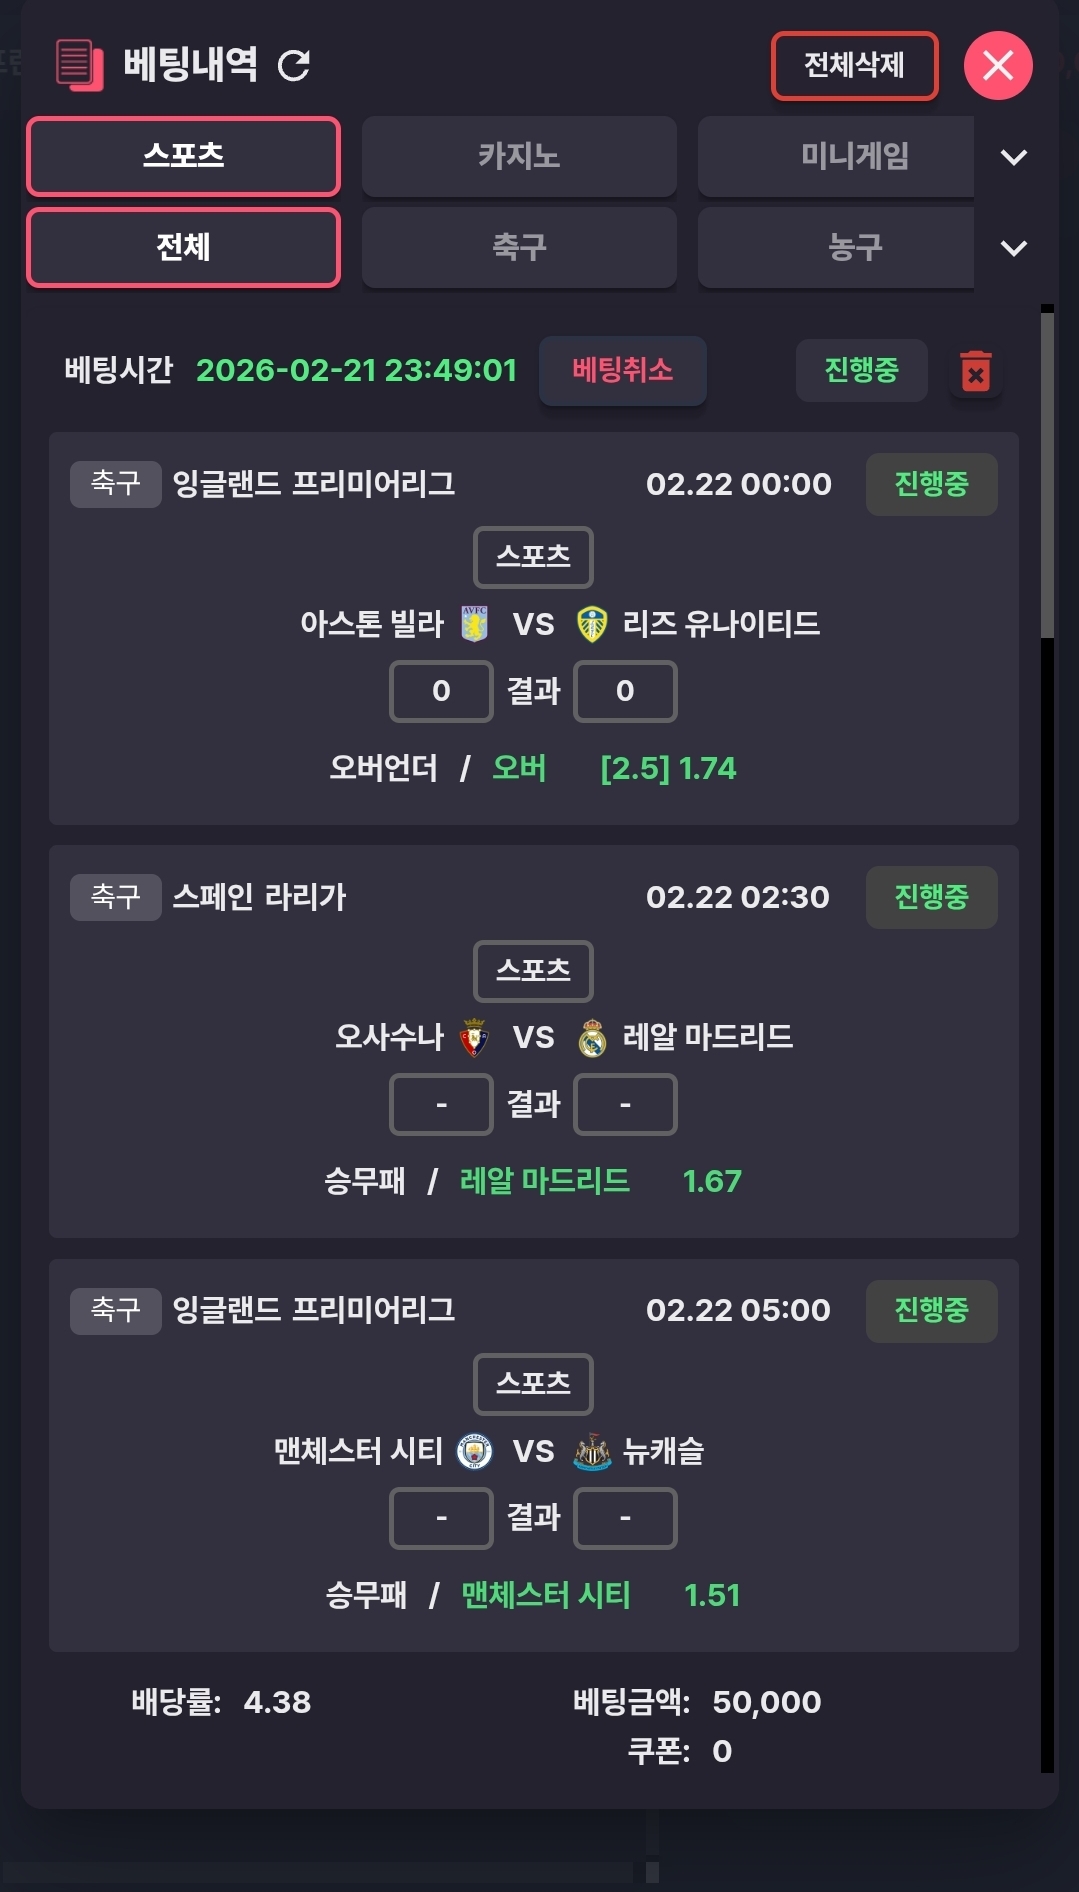1079x1892 pixels.
Task: Click the Real Madrid team crest
Action: (592, 1038)
